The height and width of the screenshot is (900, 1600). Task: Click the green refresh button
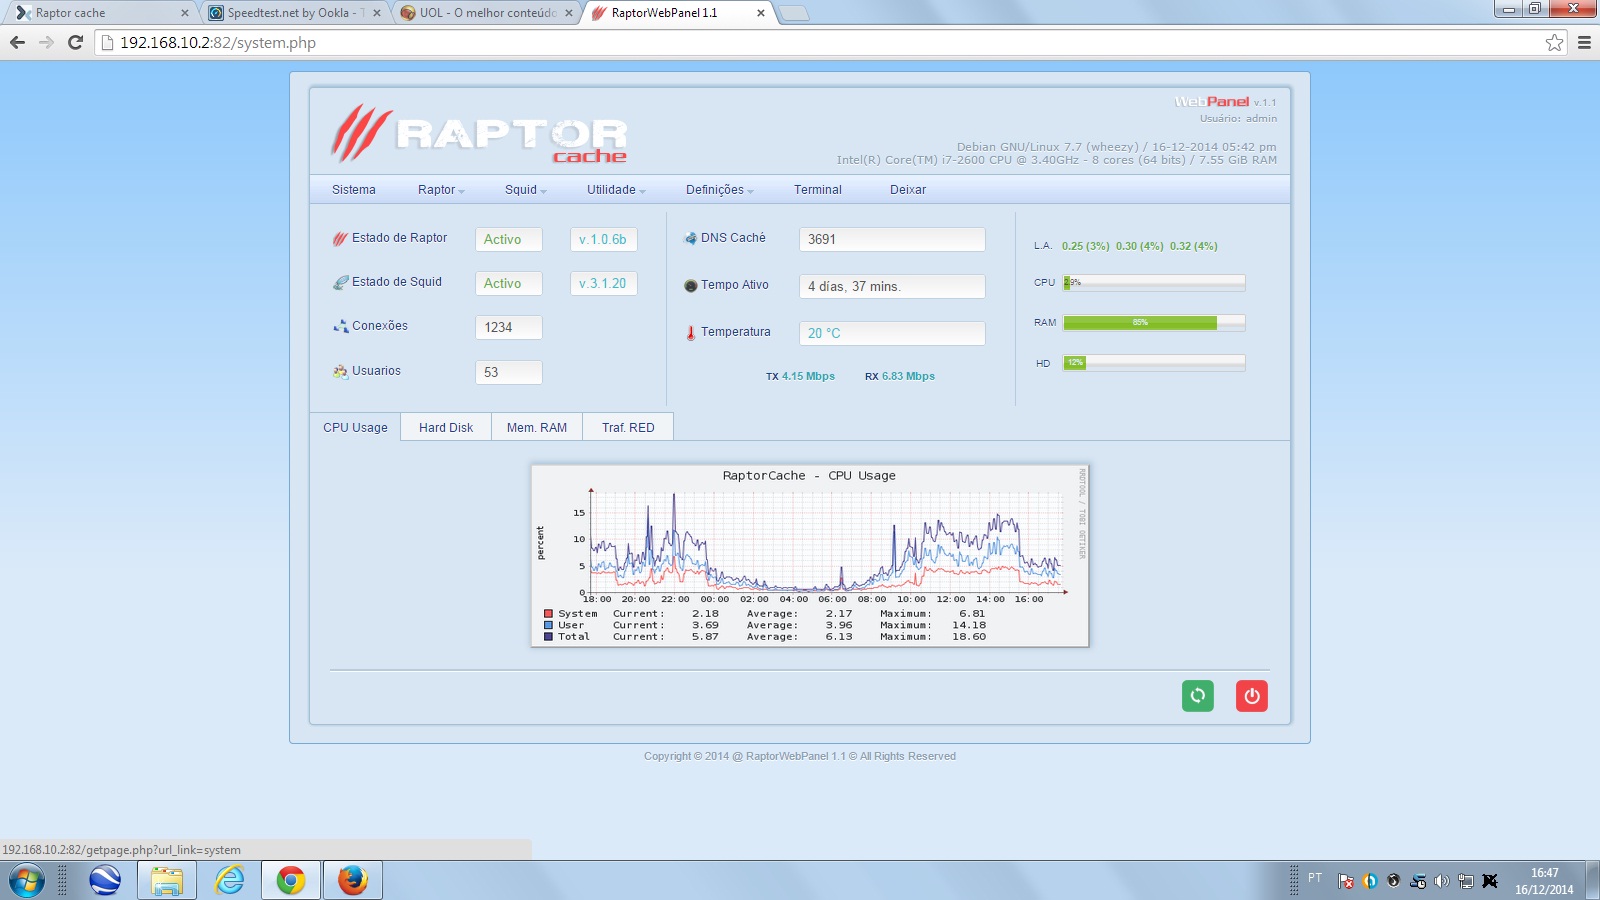click(x=1198, y=696)
